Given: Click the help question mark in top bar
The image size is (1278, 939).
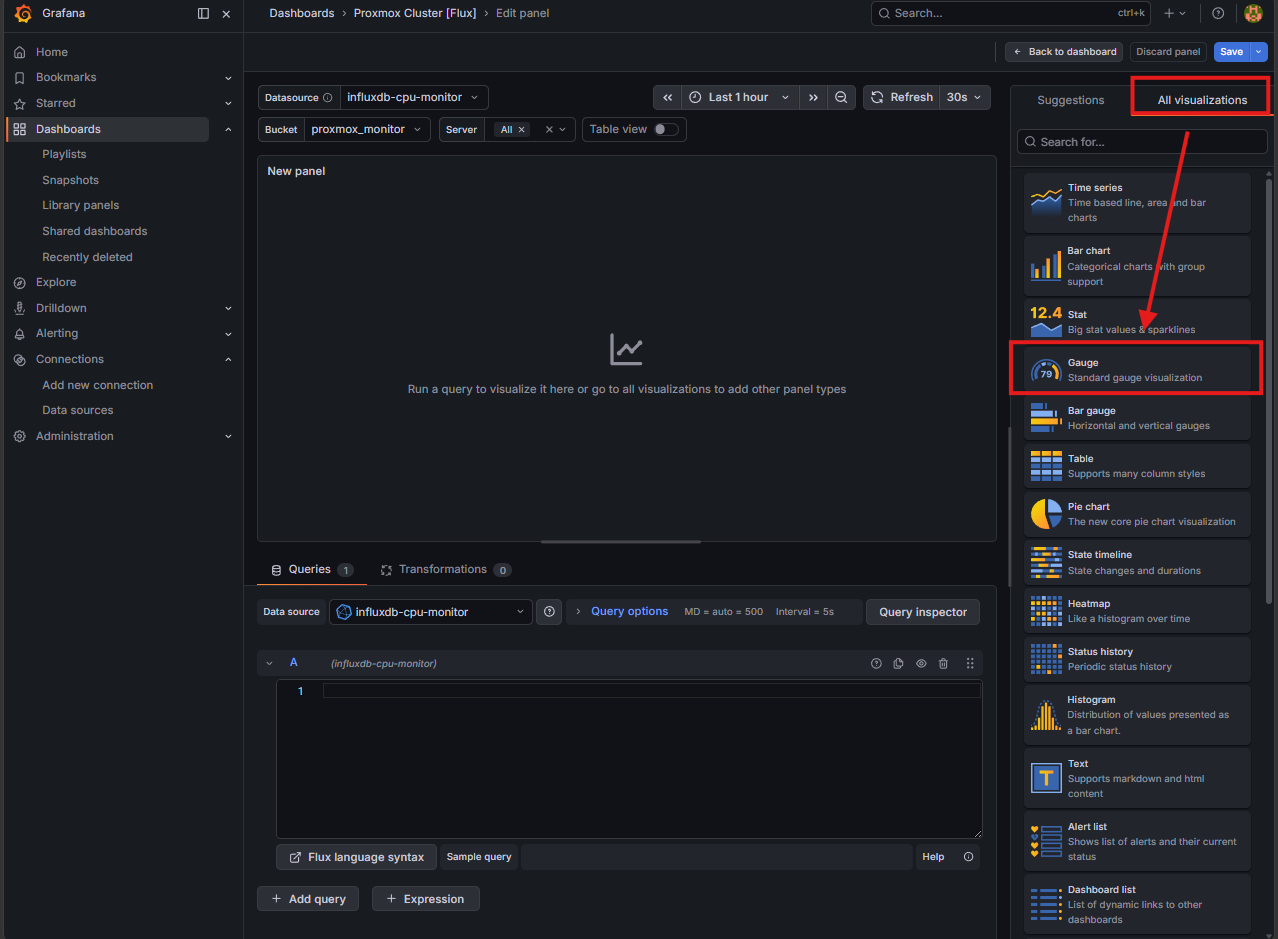Looking at the screenshot, I should (1218, 13).
